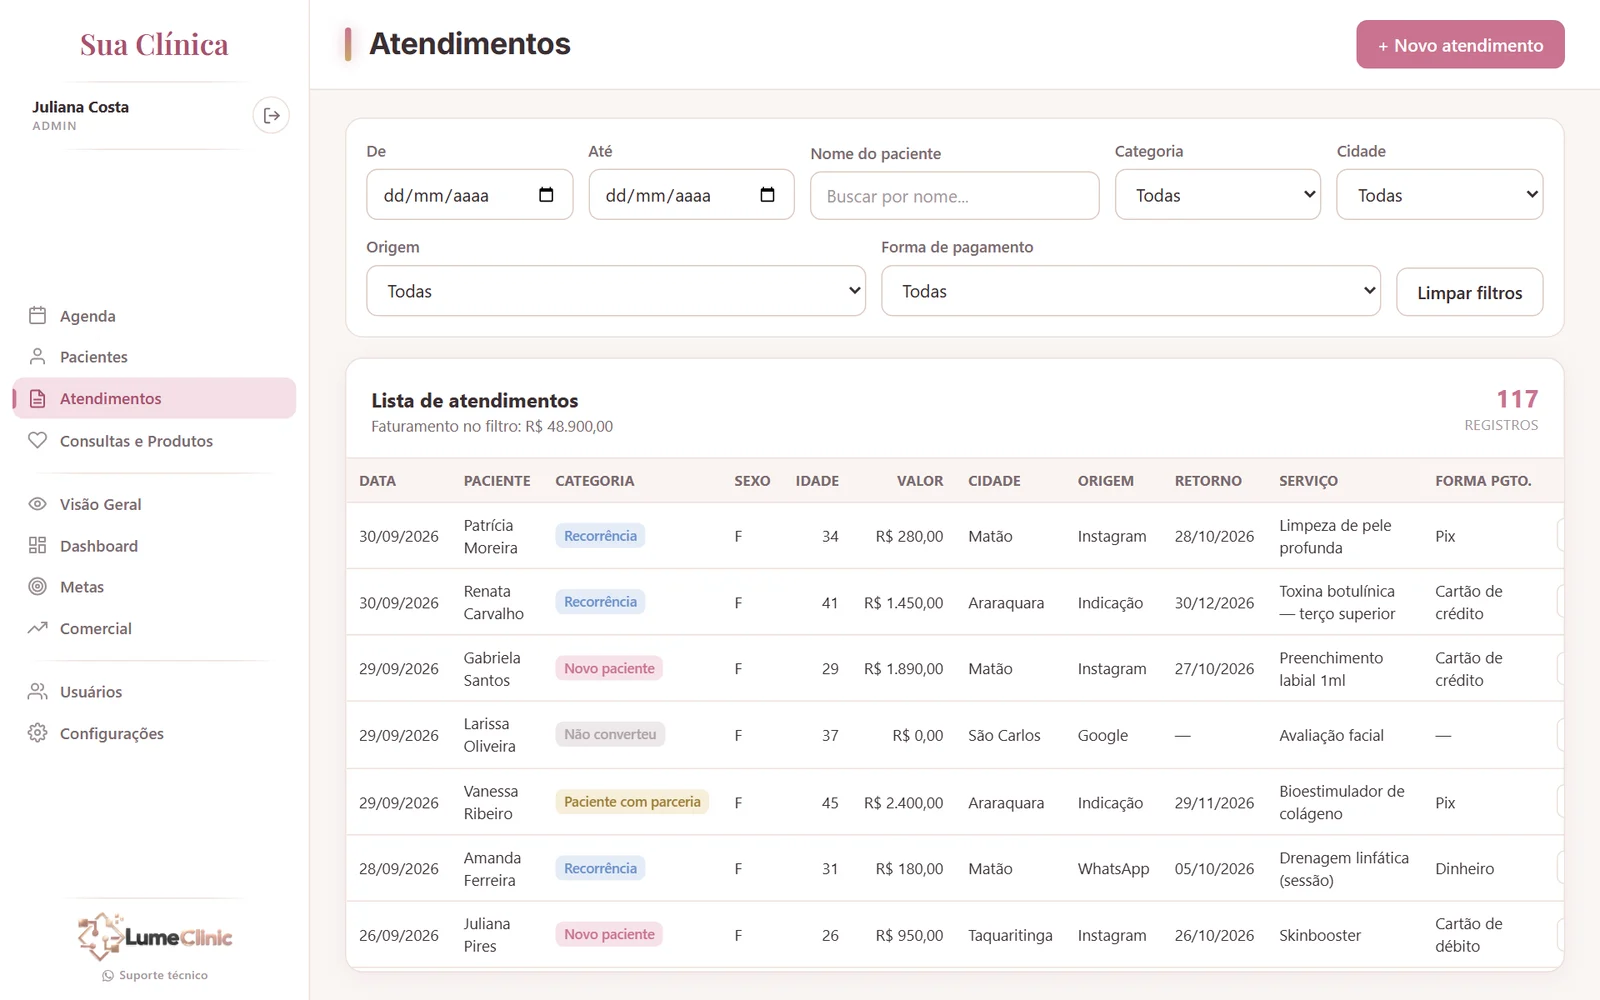Screen dimensions: 1600x1000
Task: Click the Novo atendimento button
Action: point(1460,45)
